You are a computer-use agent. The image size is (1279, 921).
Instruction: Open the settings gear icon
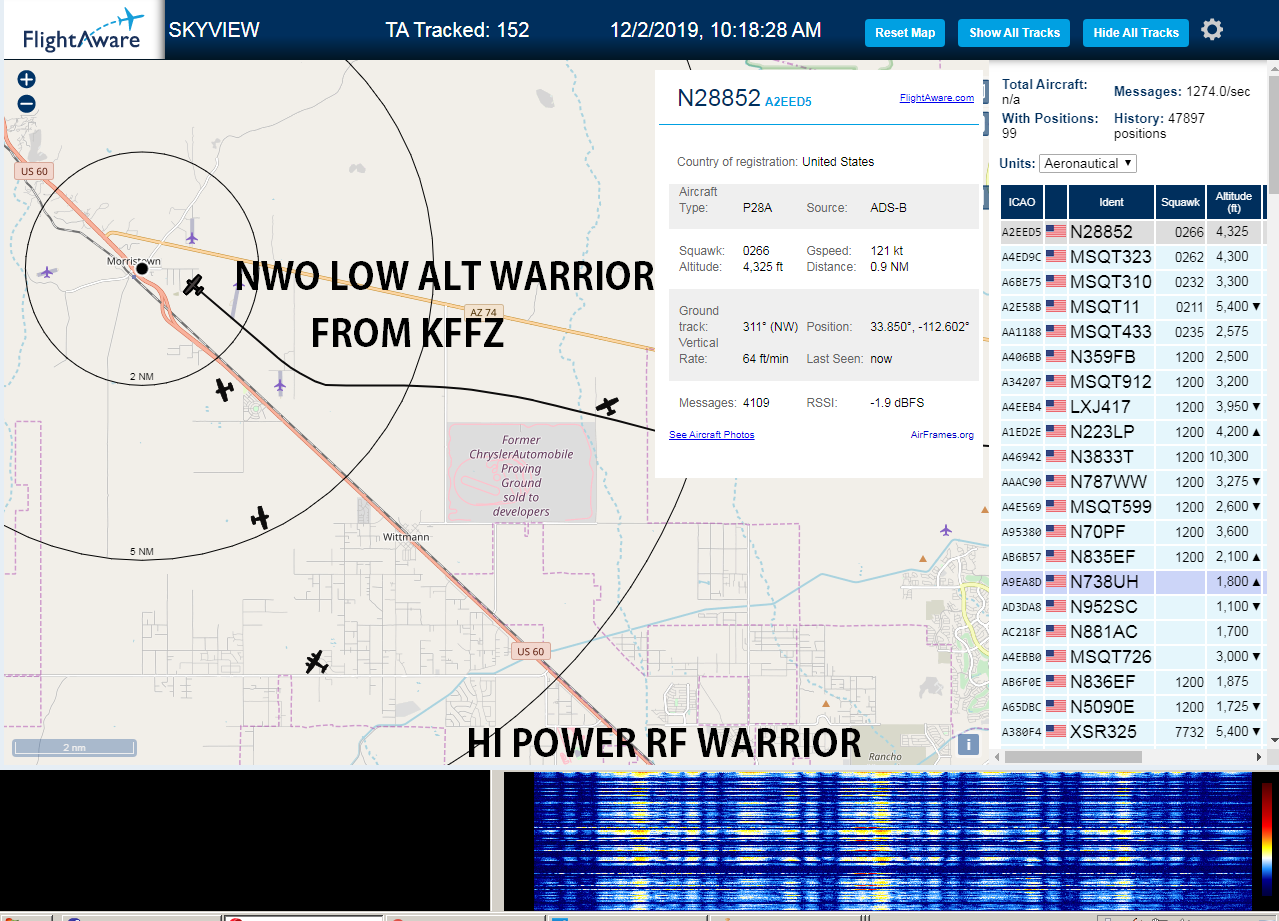click(x=1212, y=30)
